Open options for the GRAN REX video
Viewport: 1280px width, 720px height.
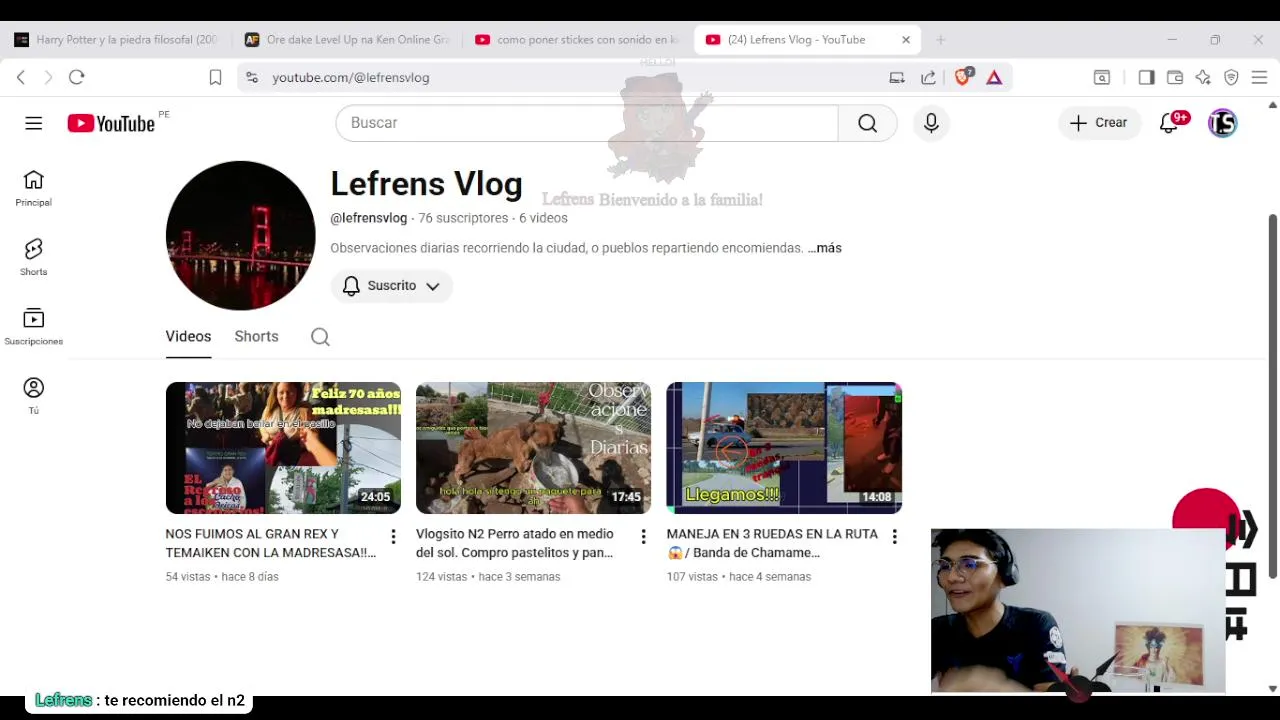393,537
